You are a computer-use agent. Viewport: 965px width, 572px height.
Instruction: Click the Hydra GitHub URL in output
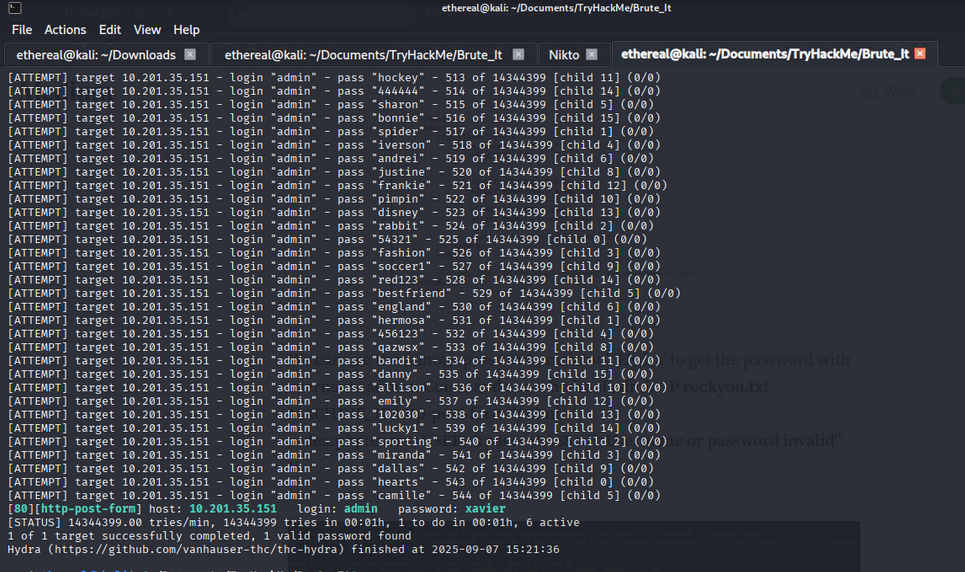tap(192, 549)
